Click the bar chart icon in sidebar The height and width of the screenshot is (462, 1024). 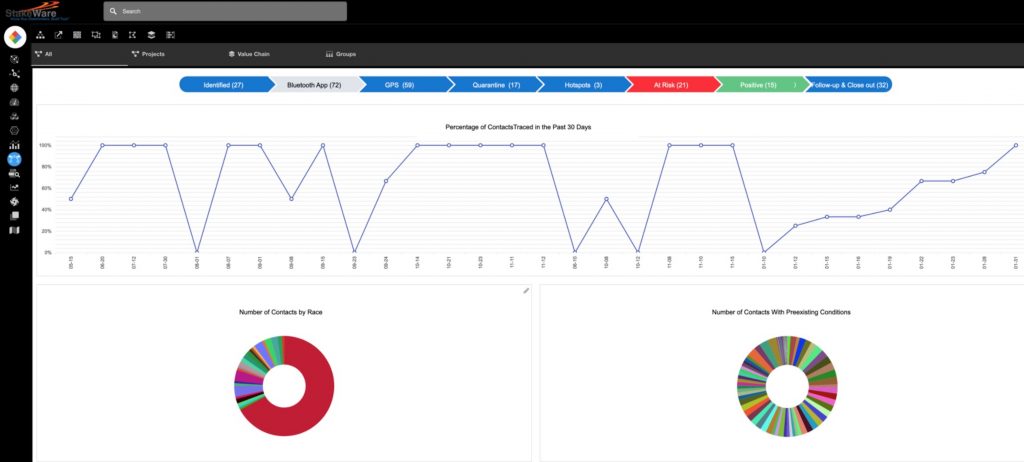[x=14, y=145]
